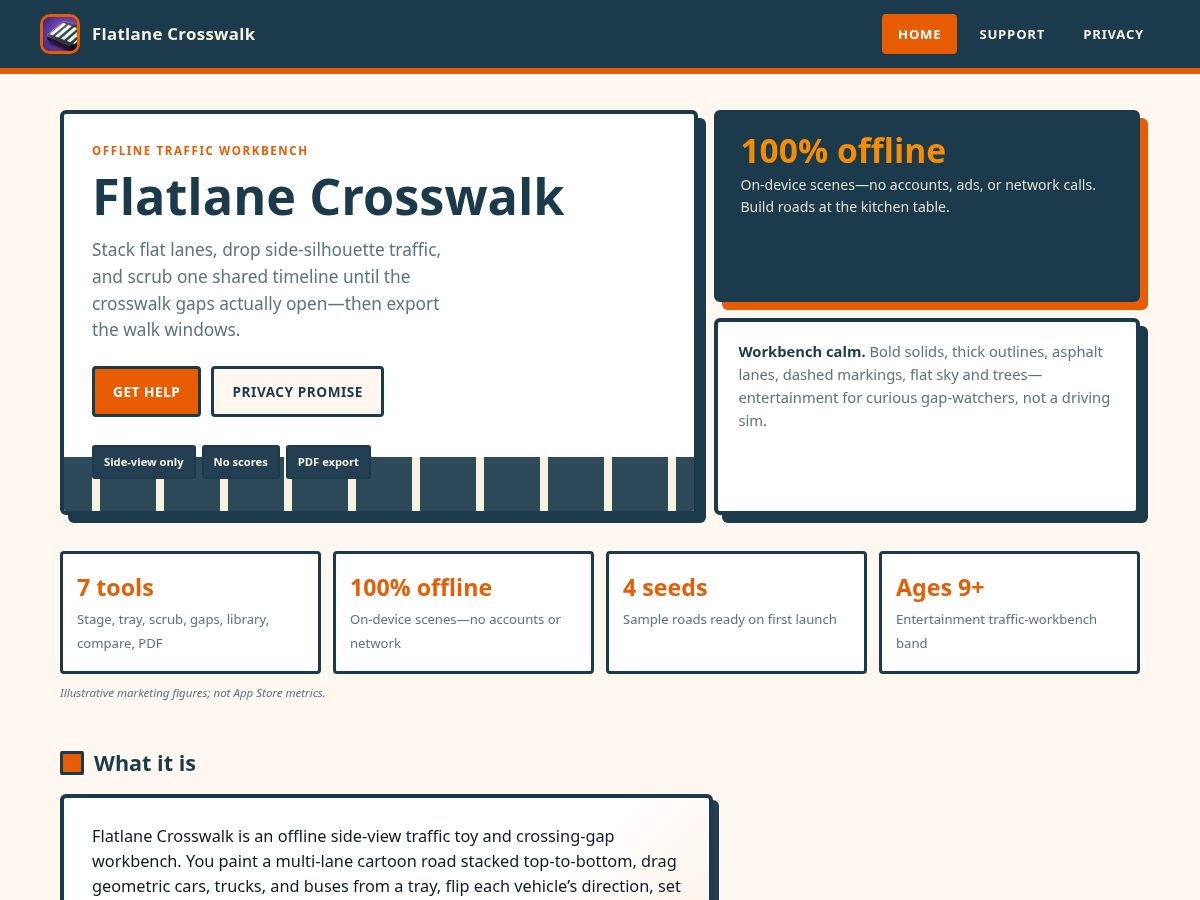Click the 'Ages 9+' stat heading
Image resolution: width=1200 pixels, height=900 pixels.
(x=940, y=587)
